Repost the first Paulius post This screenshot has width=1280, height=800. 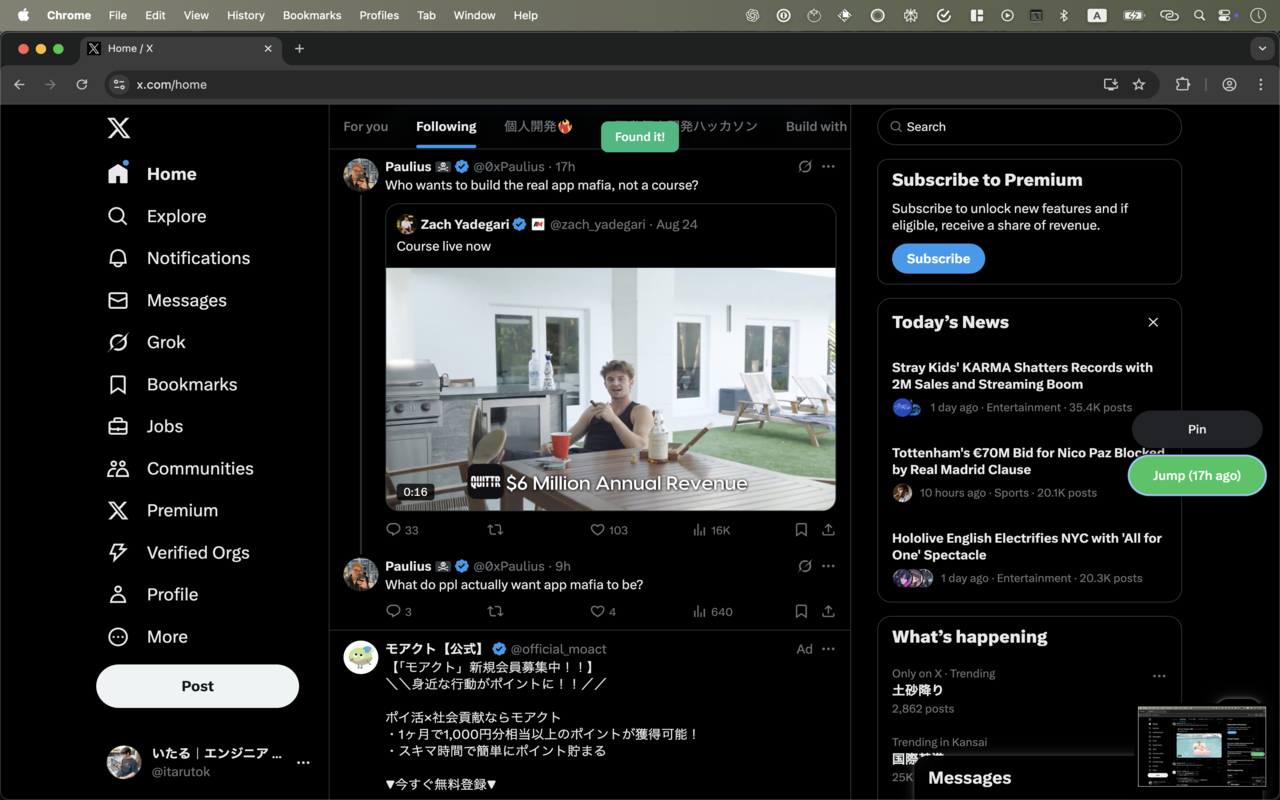pos(495,530)
